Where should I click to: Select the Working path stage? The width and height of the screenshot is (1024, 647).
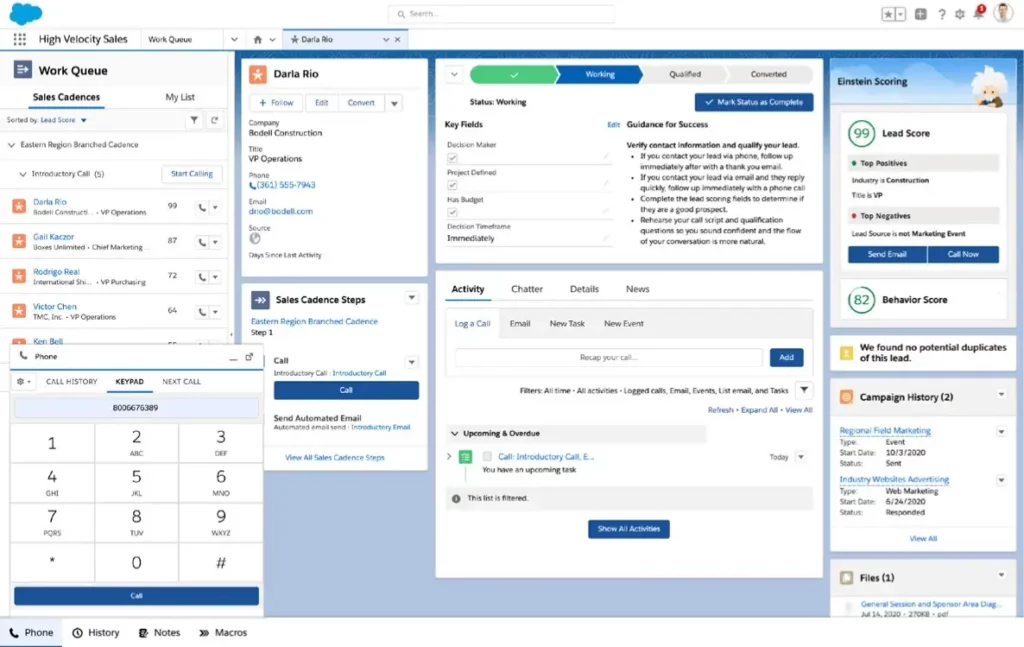pyautogui.click(x=600, y=74)
